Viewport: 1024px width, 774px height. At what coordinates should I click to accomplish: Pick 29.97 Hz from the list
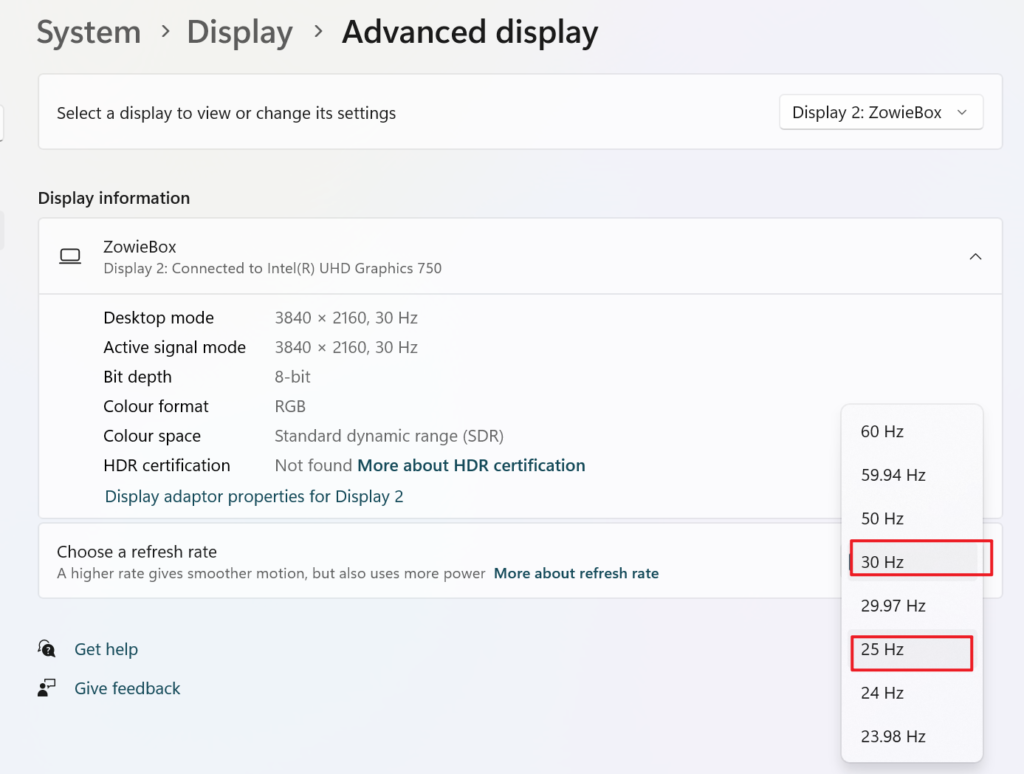pyautogui.click(x=893, y=606)
